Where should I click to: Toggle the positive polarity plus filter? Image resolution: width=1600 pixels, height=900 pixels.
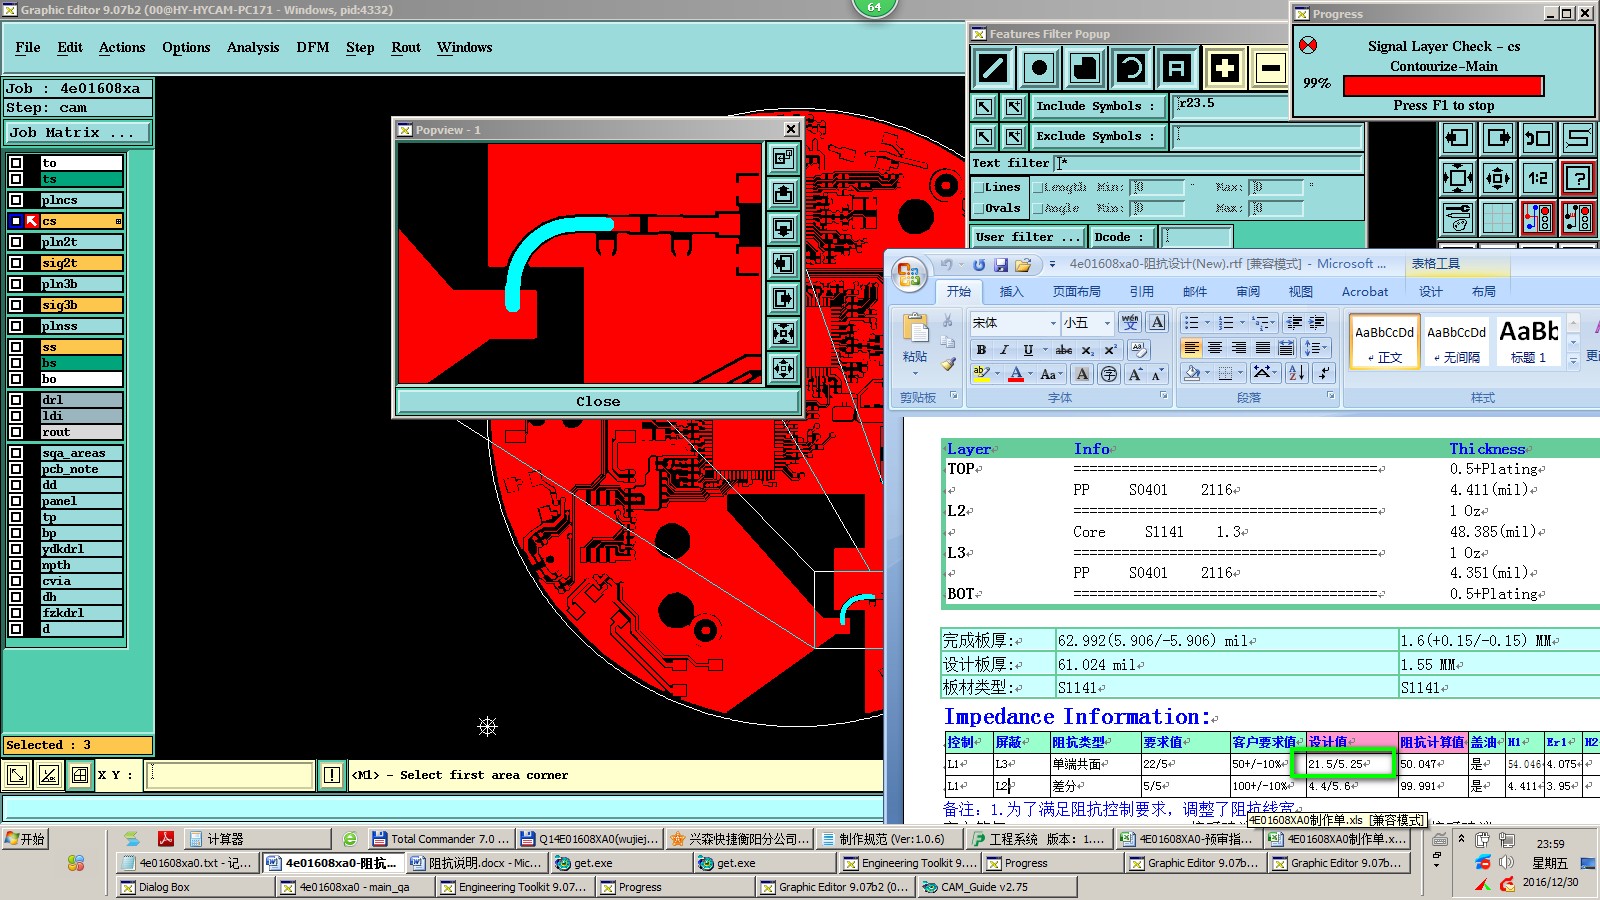tap(1224, 68)
